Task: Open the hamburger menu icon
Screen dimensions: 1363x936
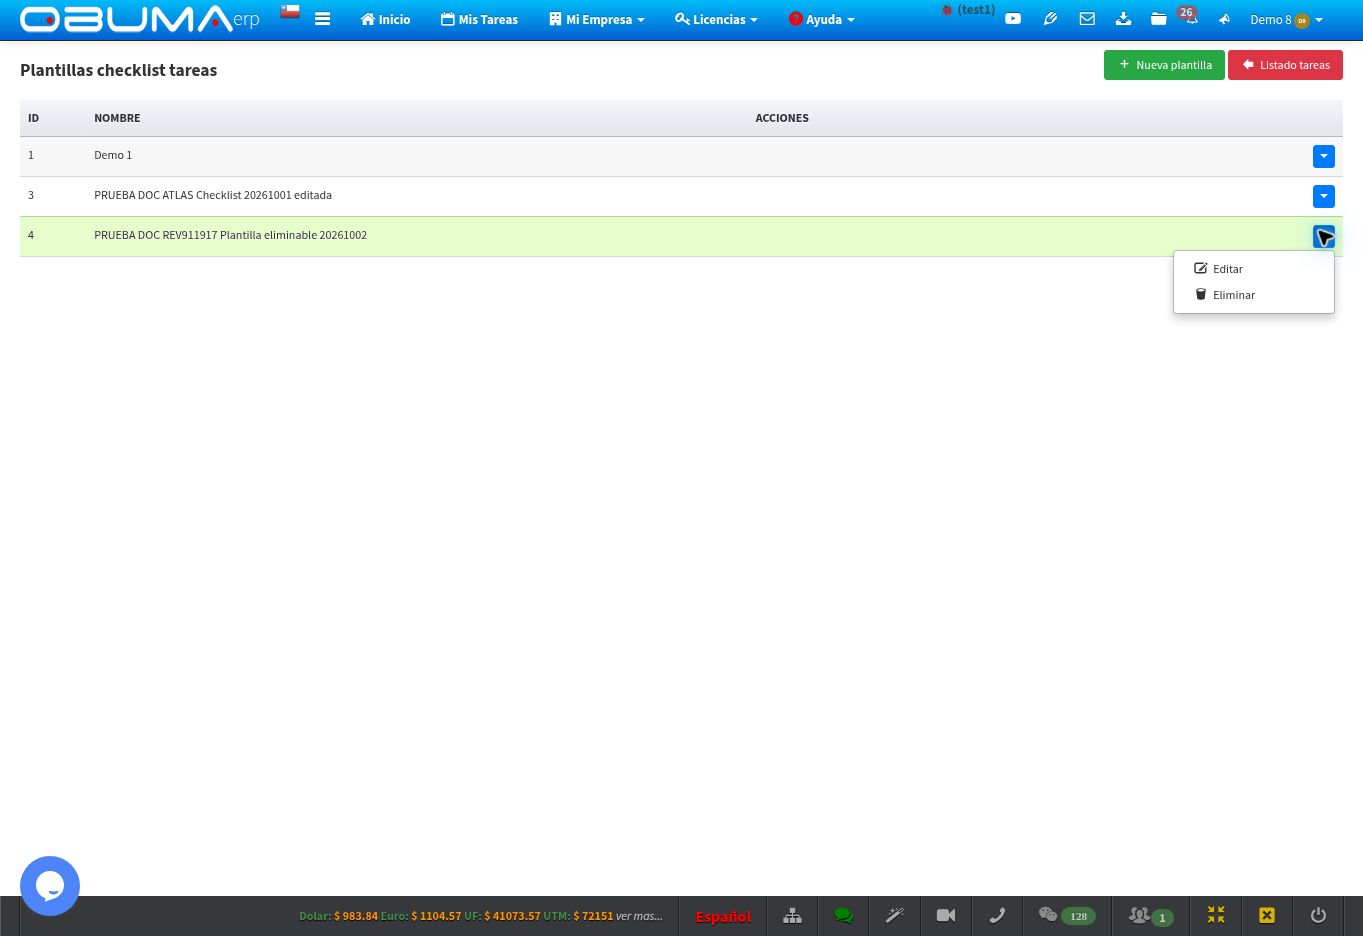Action: click(x=322, y=19)
